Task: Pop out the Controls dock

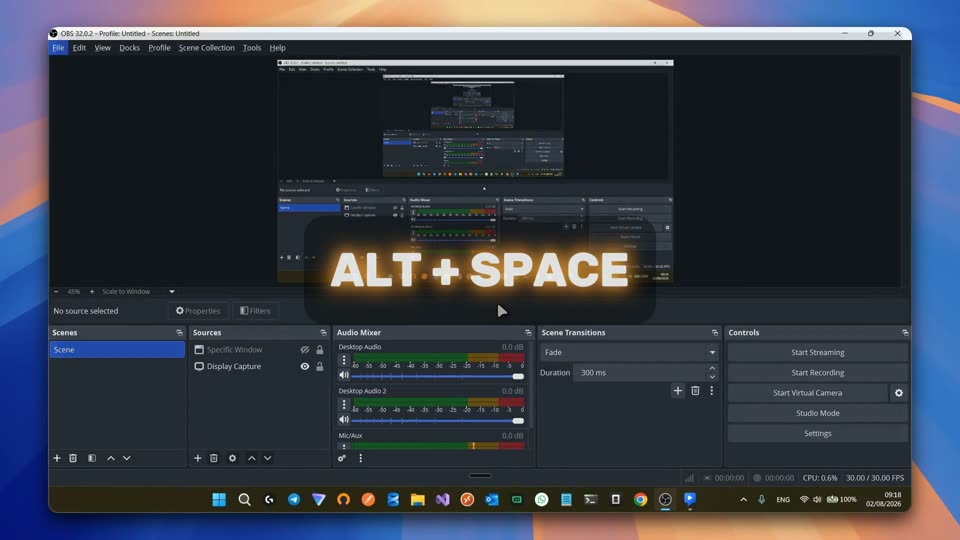Action: (x=905, y=332)
